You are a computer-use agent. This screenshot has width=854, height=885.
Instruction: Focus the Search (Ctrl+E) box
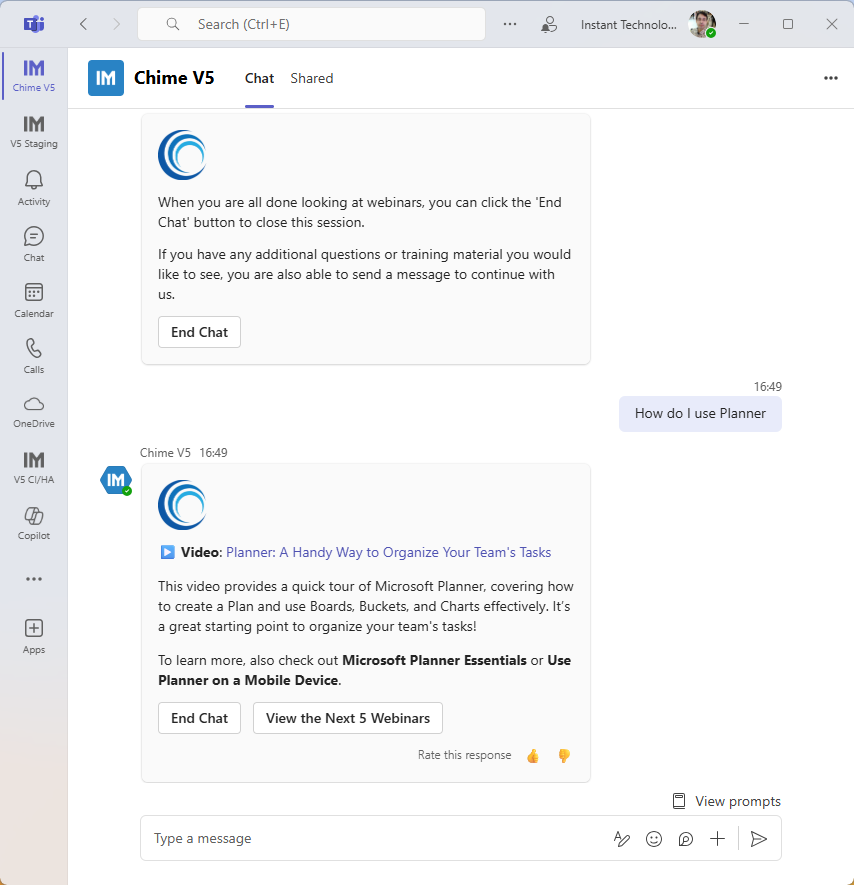click(x=312, y=24)
